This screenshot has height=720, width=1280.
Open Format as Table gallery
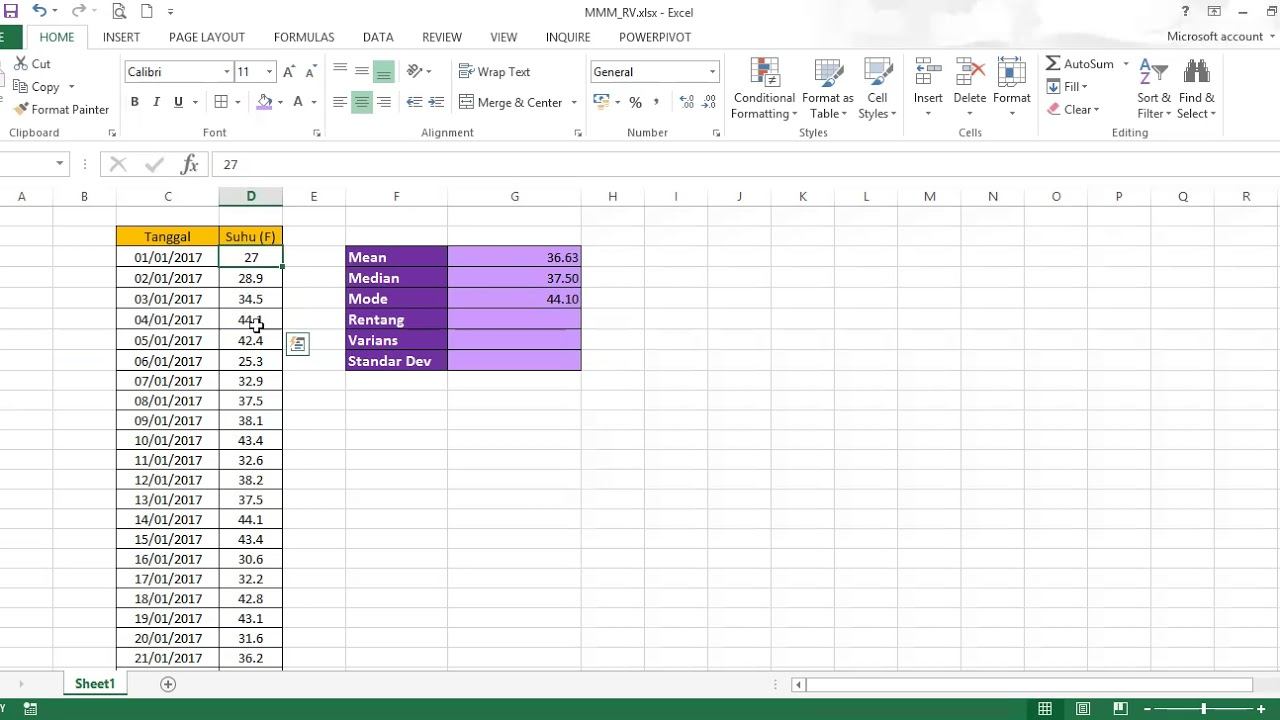click(x=827, y=88)
